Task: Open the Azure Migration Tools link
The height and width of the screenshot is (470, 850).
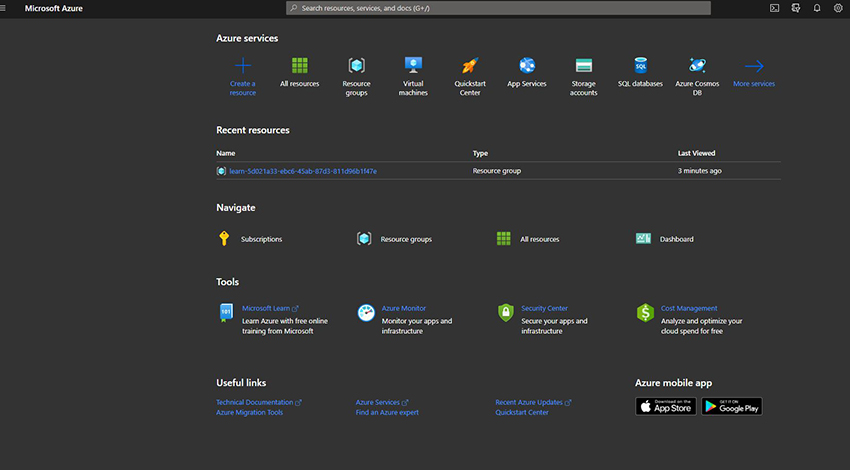Action: click(x=249, y=413)
